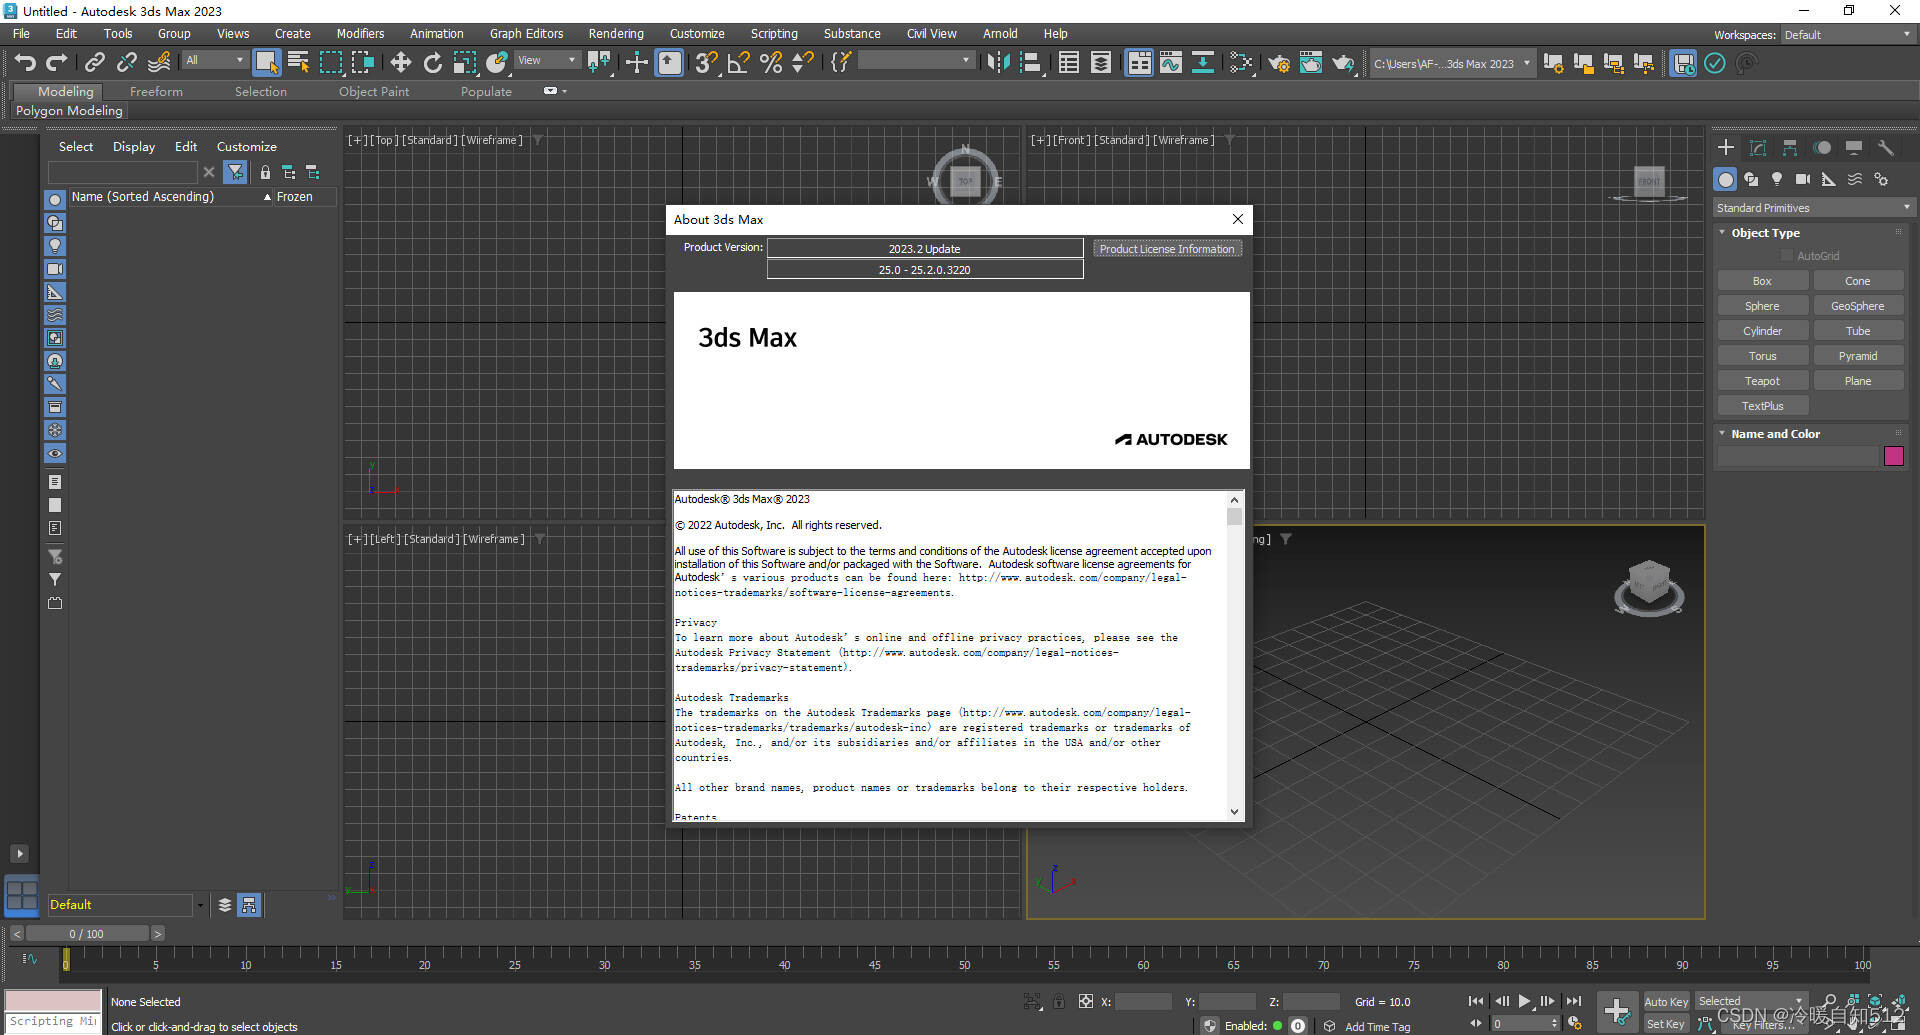Select the Select and Link tool

coord(94,63)
